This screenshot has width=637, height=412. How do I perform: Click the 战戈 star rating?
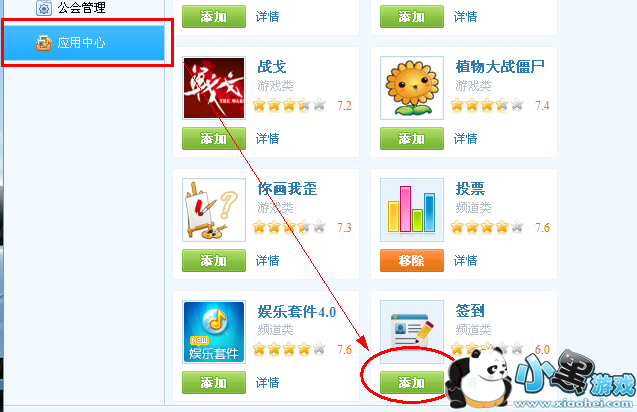pyautogui.click(x=289, y=105)
